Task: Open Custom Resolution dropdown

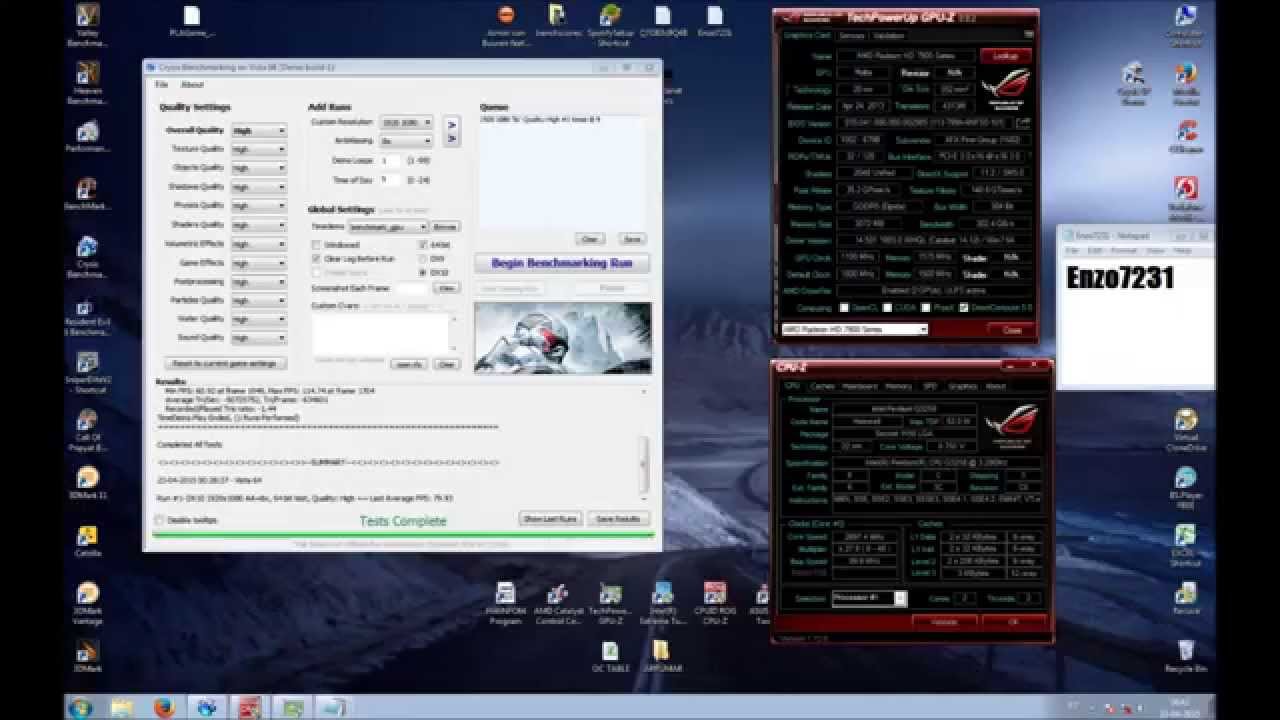Action: [x=406, y=122]
